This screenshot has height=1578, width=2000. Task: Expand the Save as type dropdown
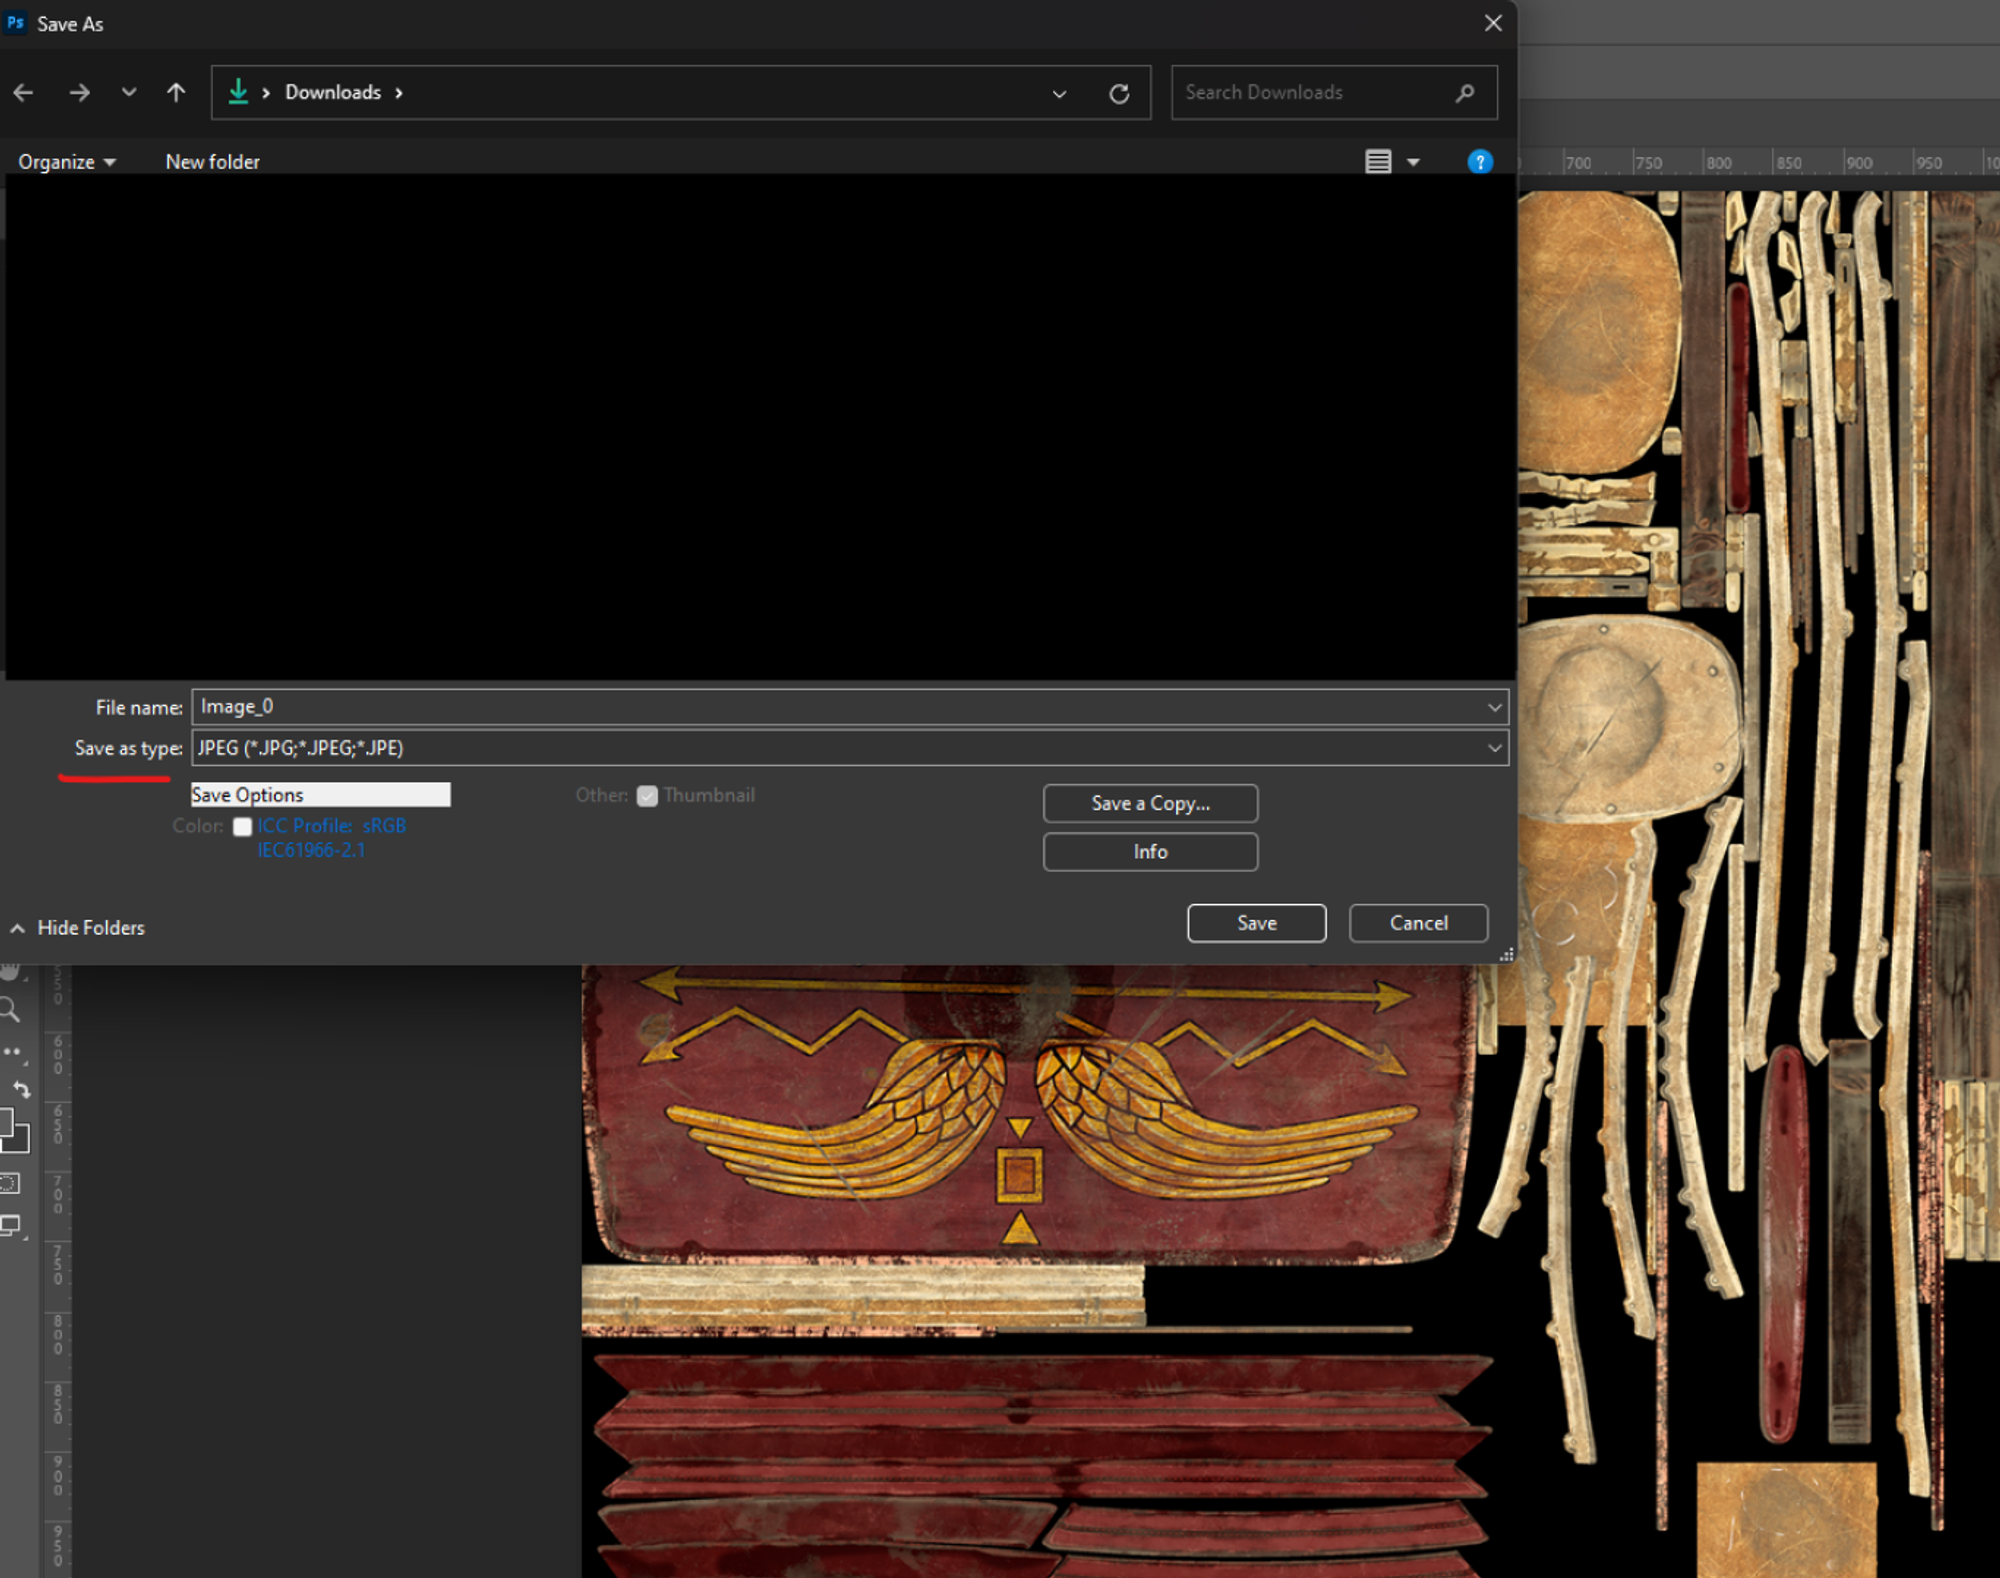pyautogui.click(x=1494, y=748)
